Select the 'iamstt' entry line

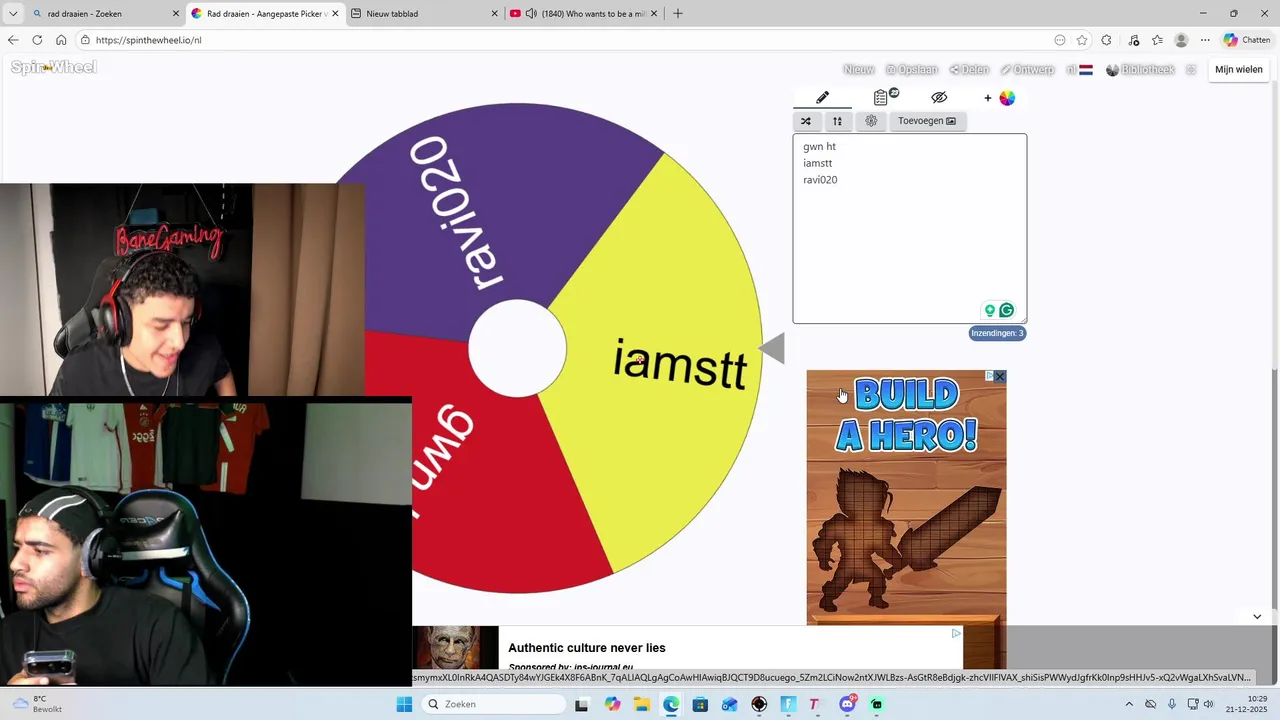pos(817,163)
